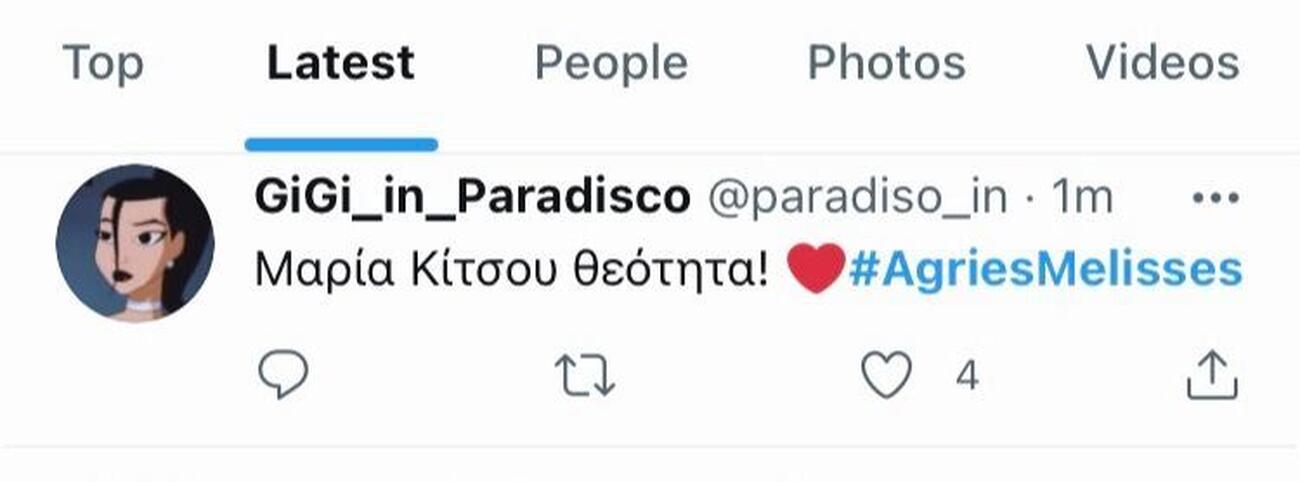Retweet the #AgriesMelisses post

click(585, 376)
